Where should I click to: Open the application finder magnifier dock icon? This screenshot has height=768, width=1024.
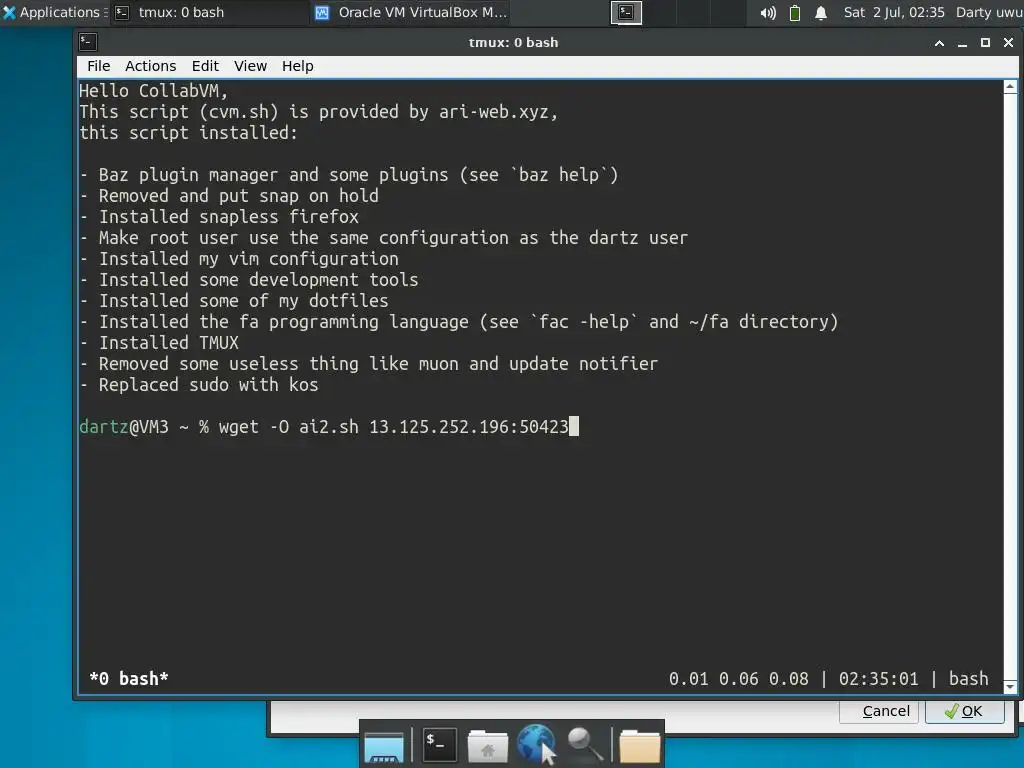pos(584,744)
